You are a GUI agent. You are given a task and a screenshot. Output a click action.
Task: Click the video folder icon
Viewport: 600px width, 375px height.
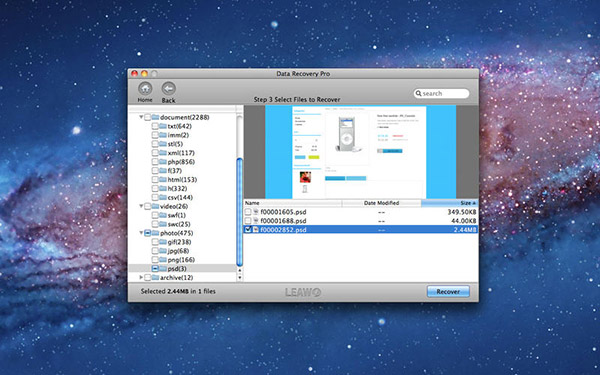click(x=155, y=206)
